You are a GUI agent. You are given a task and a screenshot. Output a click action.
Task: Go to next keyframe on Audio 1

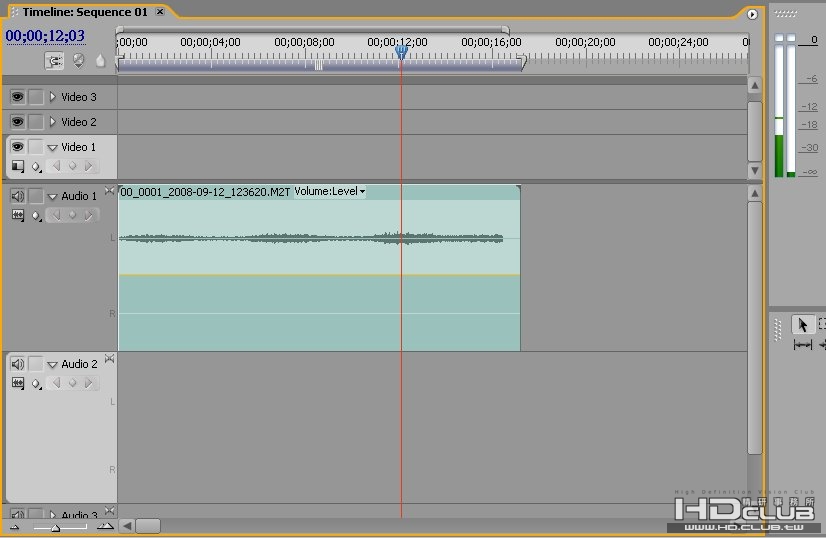88,215
